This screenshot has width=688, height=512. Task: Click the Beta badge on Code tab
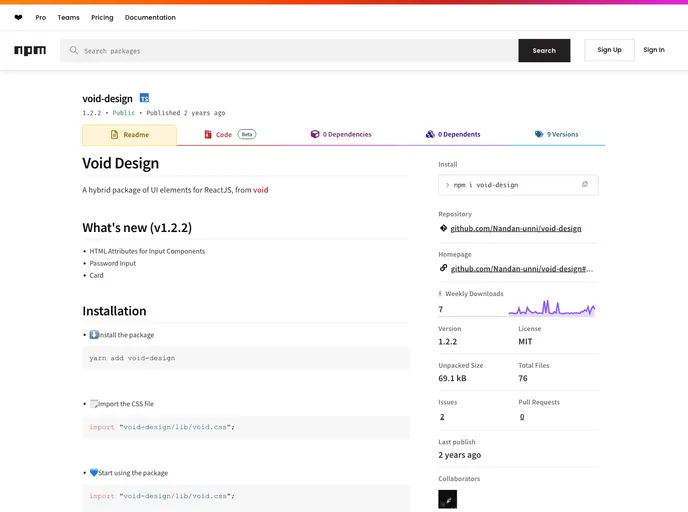247,134
